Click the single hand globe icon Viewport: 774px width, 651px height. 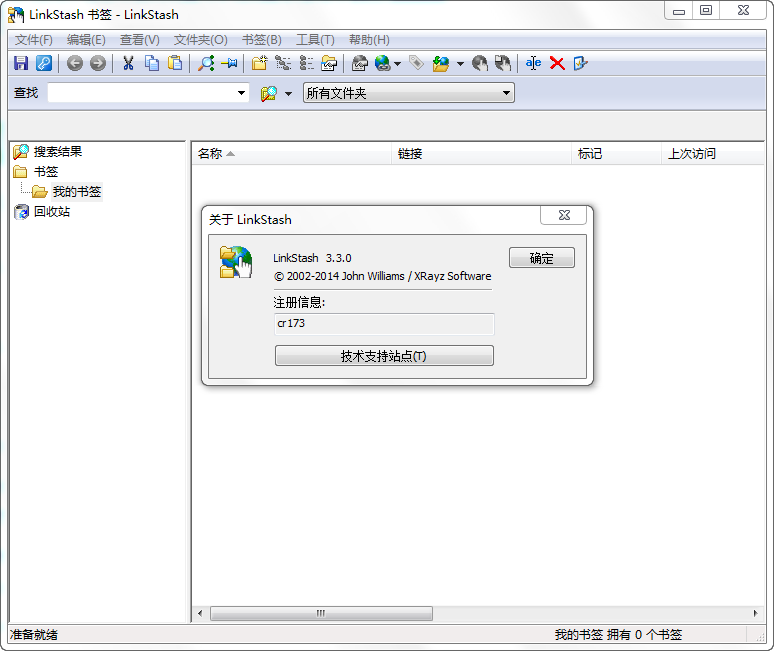[479, 63]
